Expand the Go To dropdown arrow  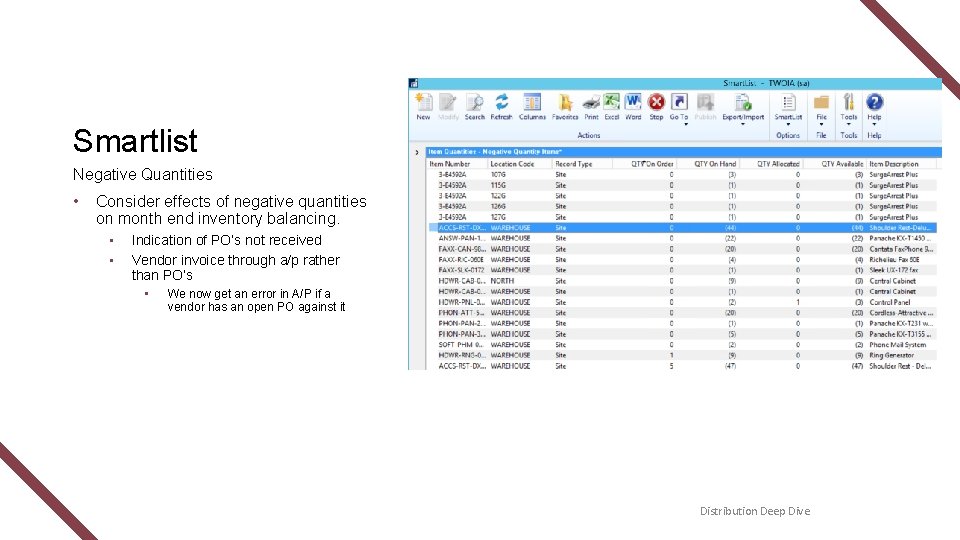click(686, 124)
